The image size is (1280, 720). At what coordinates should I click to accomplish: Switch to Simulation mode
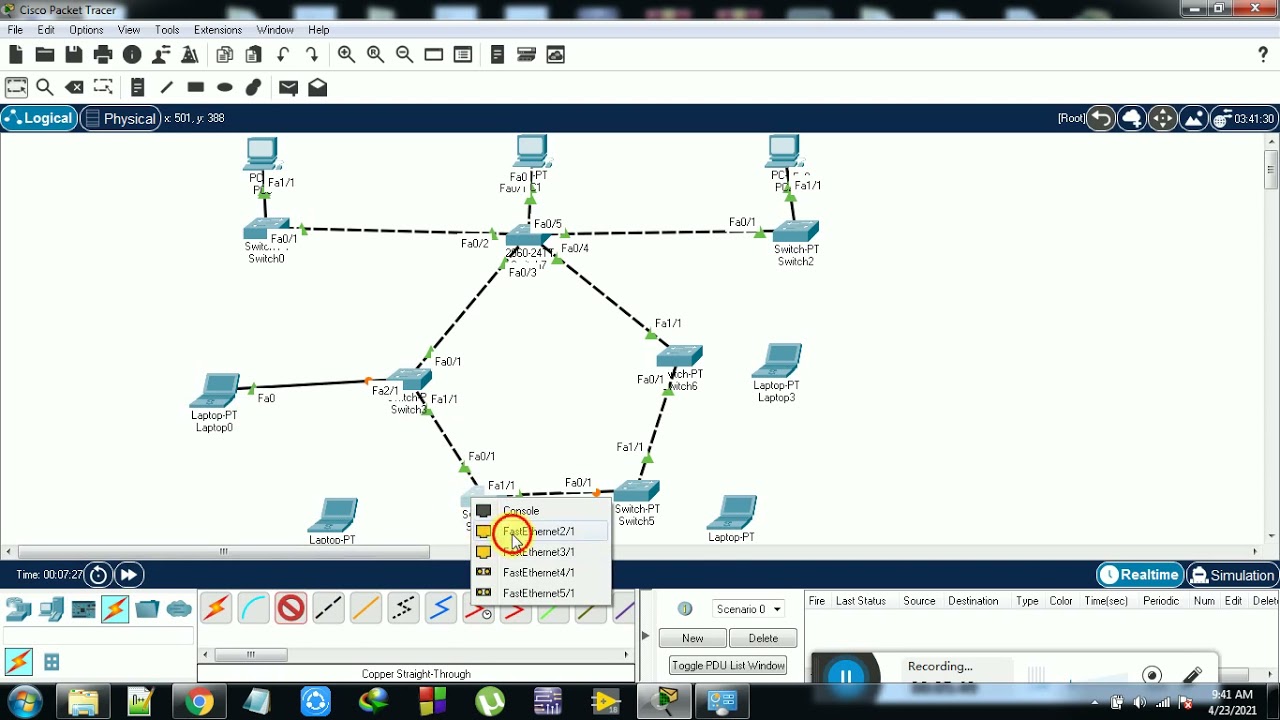[1232, 575]
